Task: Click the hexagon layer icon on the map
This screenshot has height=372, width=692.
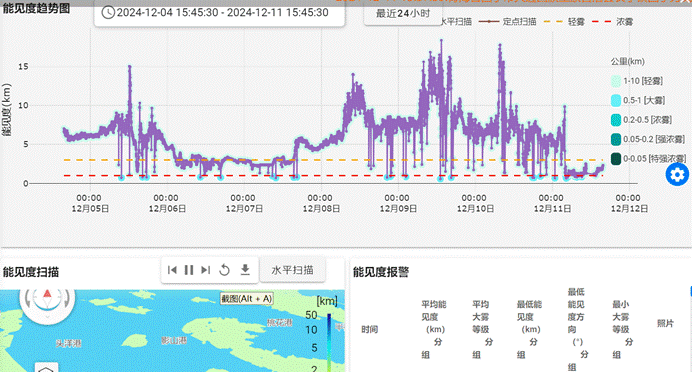Action: pos(46,368)
